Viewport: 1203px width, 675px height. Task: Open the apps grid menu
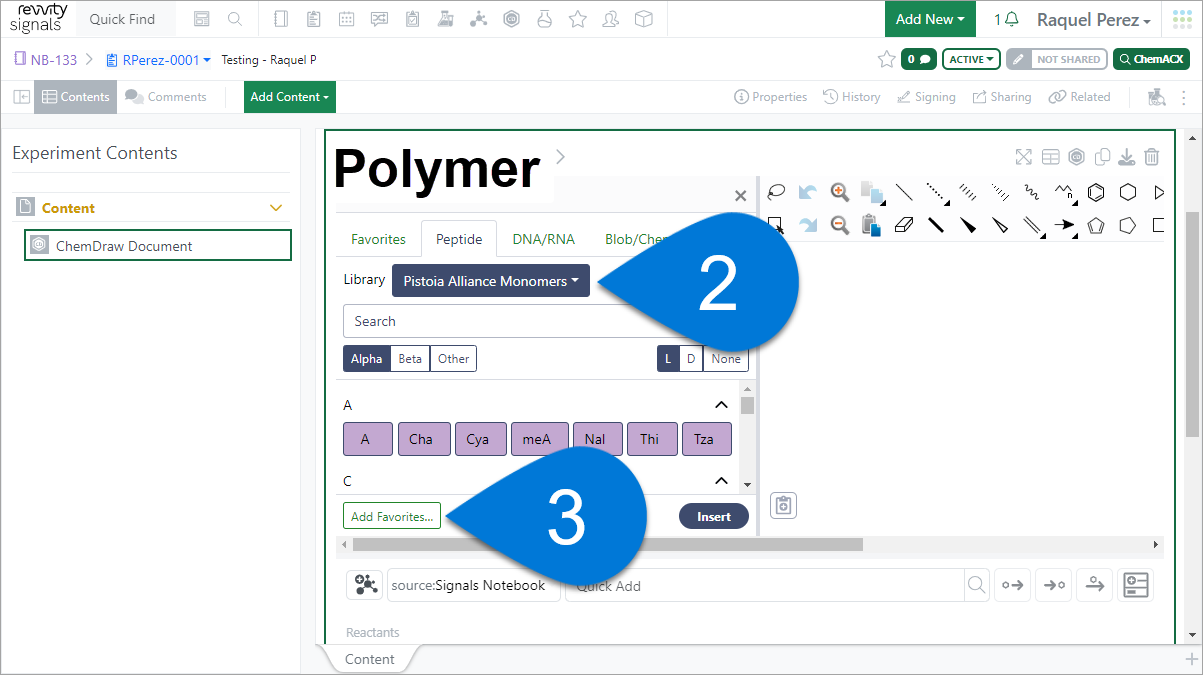click(x=1183, y=19)
